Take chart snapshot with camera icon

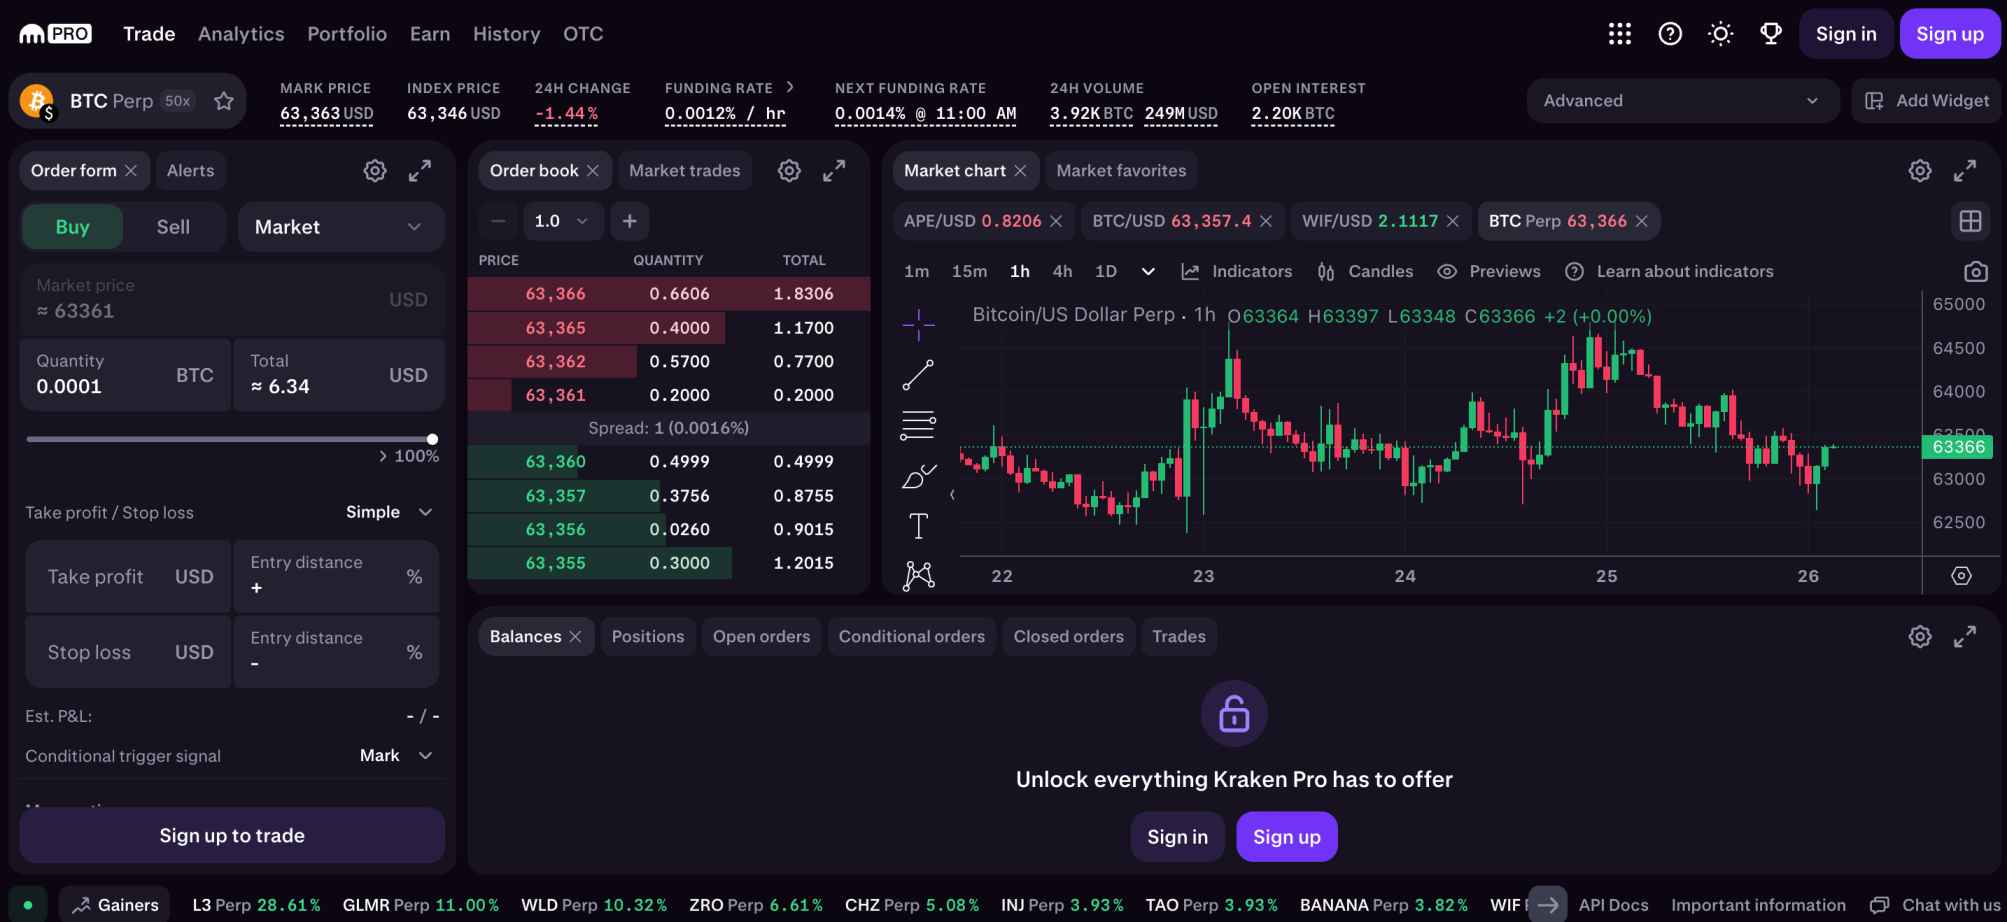coord(1975,271)
